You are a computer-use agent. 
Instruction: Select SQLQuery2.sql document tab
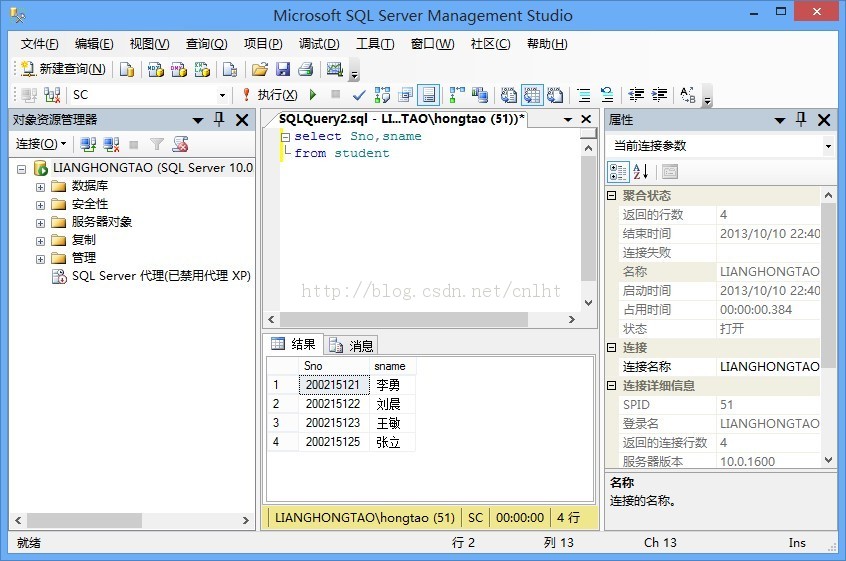[x=400, y=119]
